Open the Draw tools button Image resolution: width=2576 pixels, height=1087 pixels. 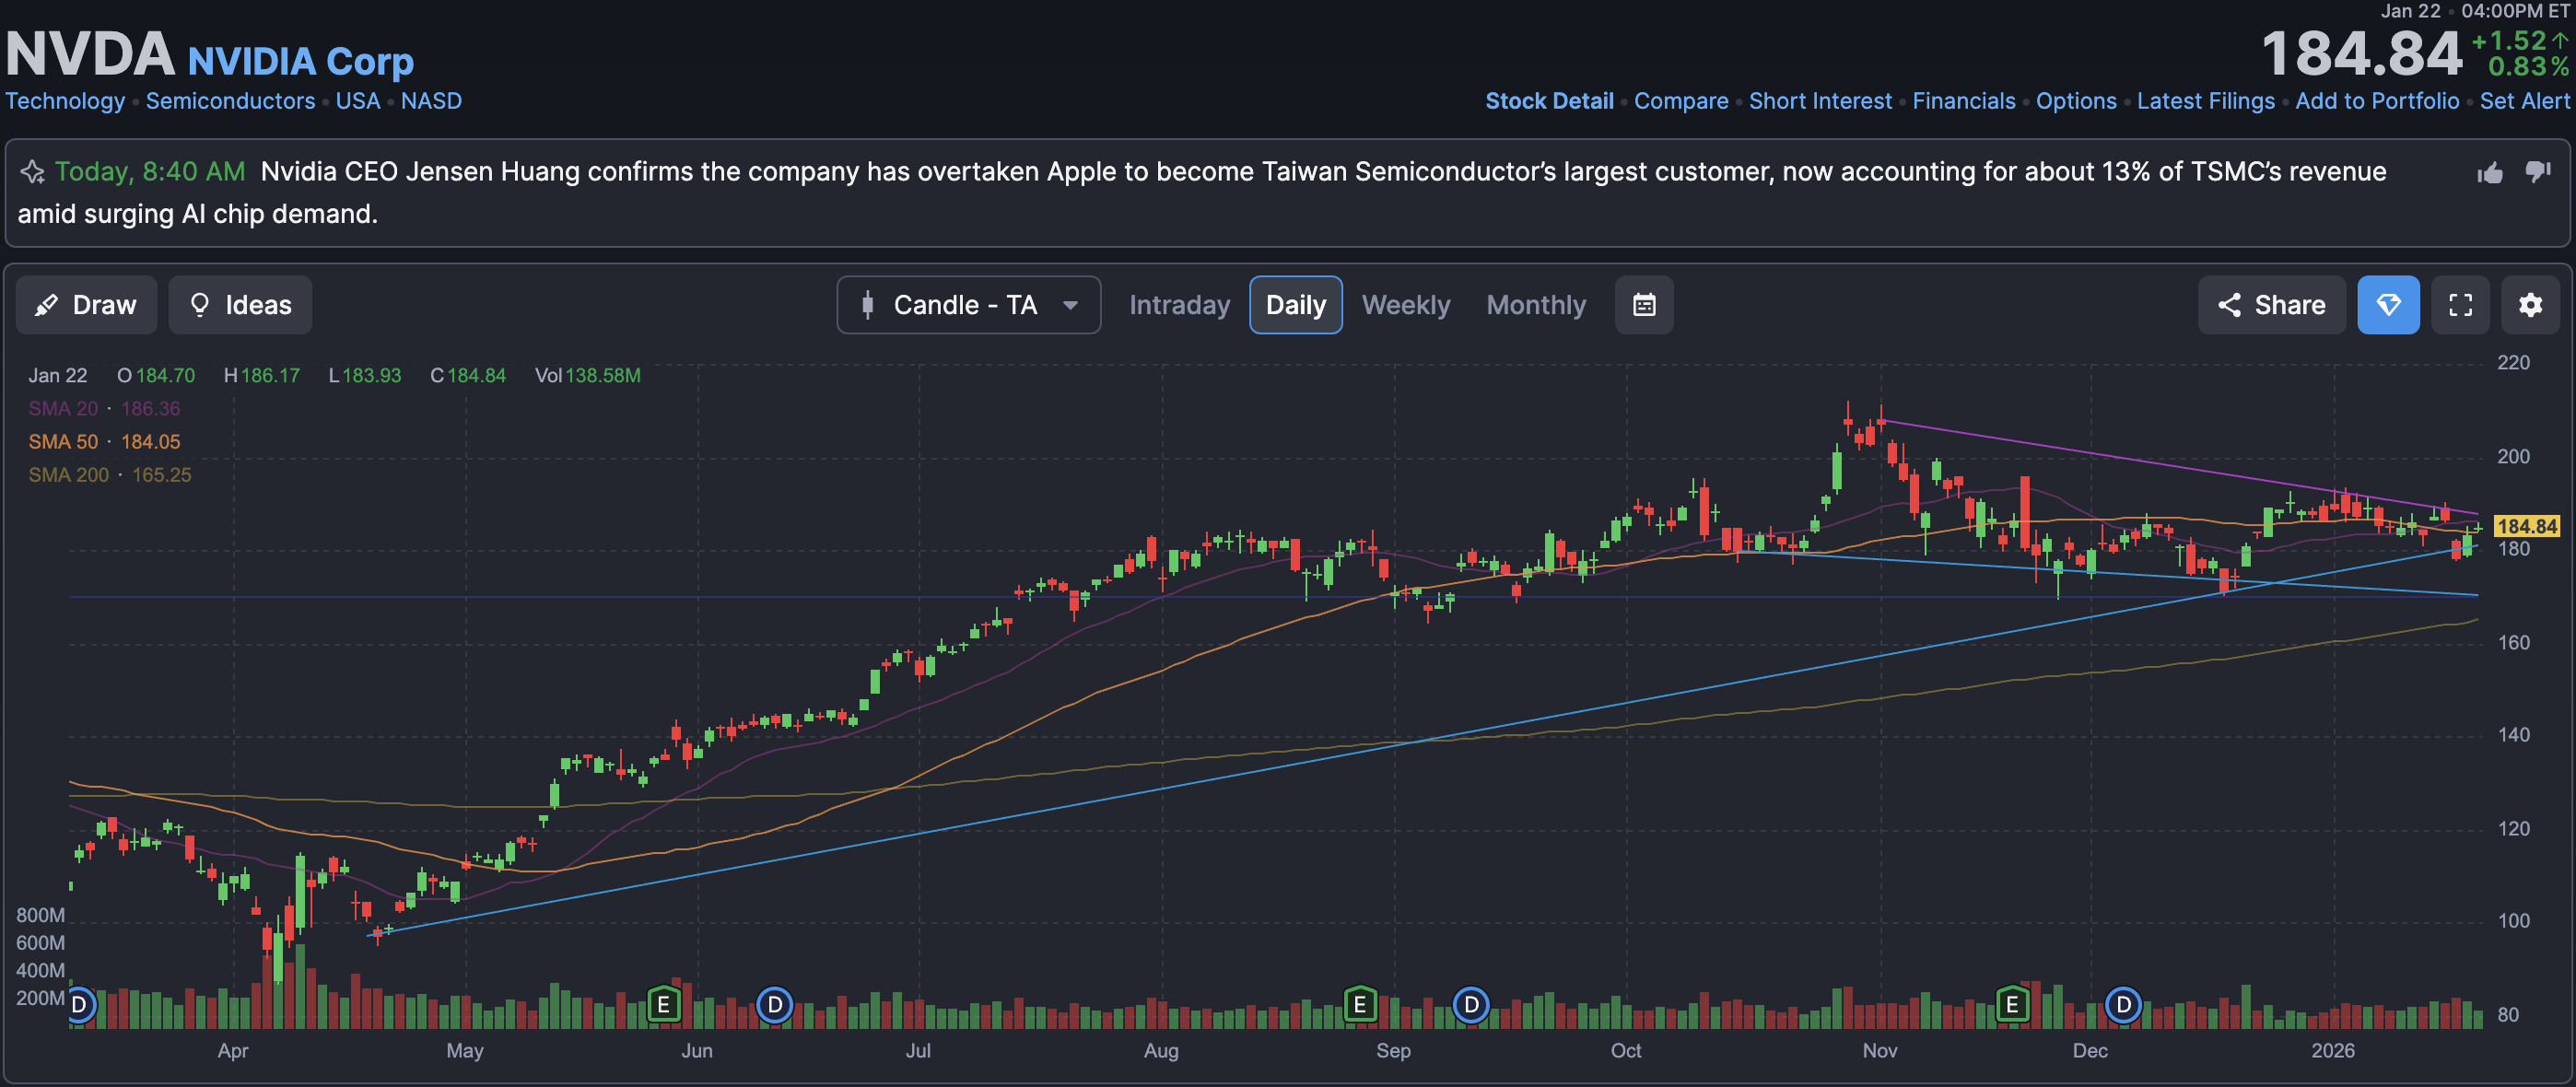pyautogui.click(x=86, y=305)
